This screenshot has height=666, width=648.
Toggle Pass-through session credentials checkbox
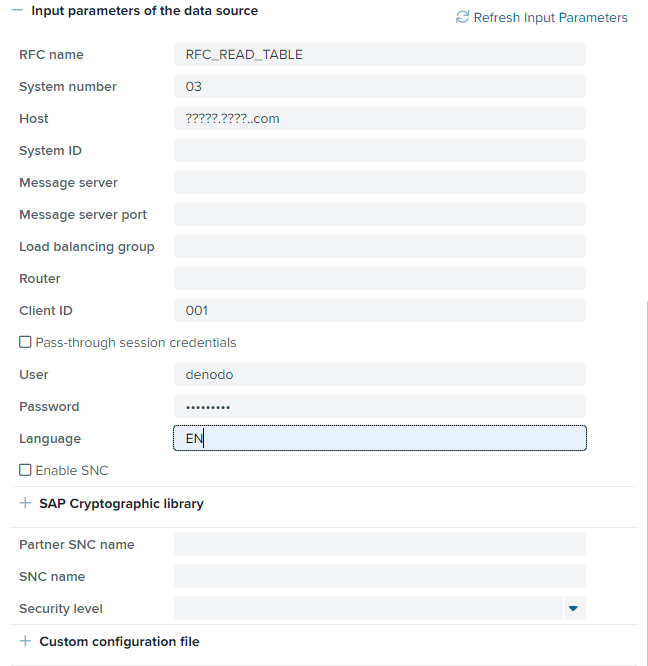[x=25, y=342]
